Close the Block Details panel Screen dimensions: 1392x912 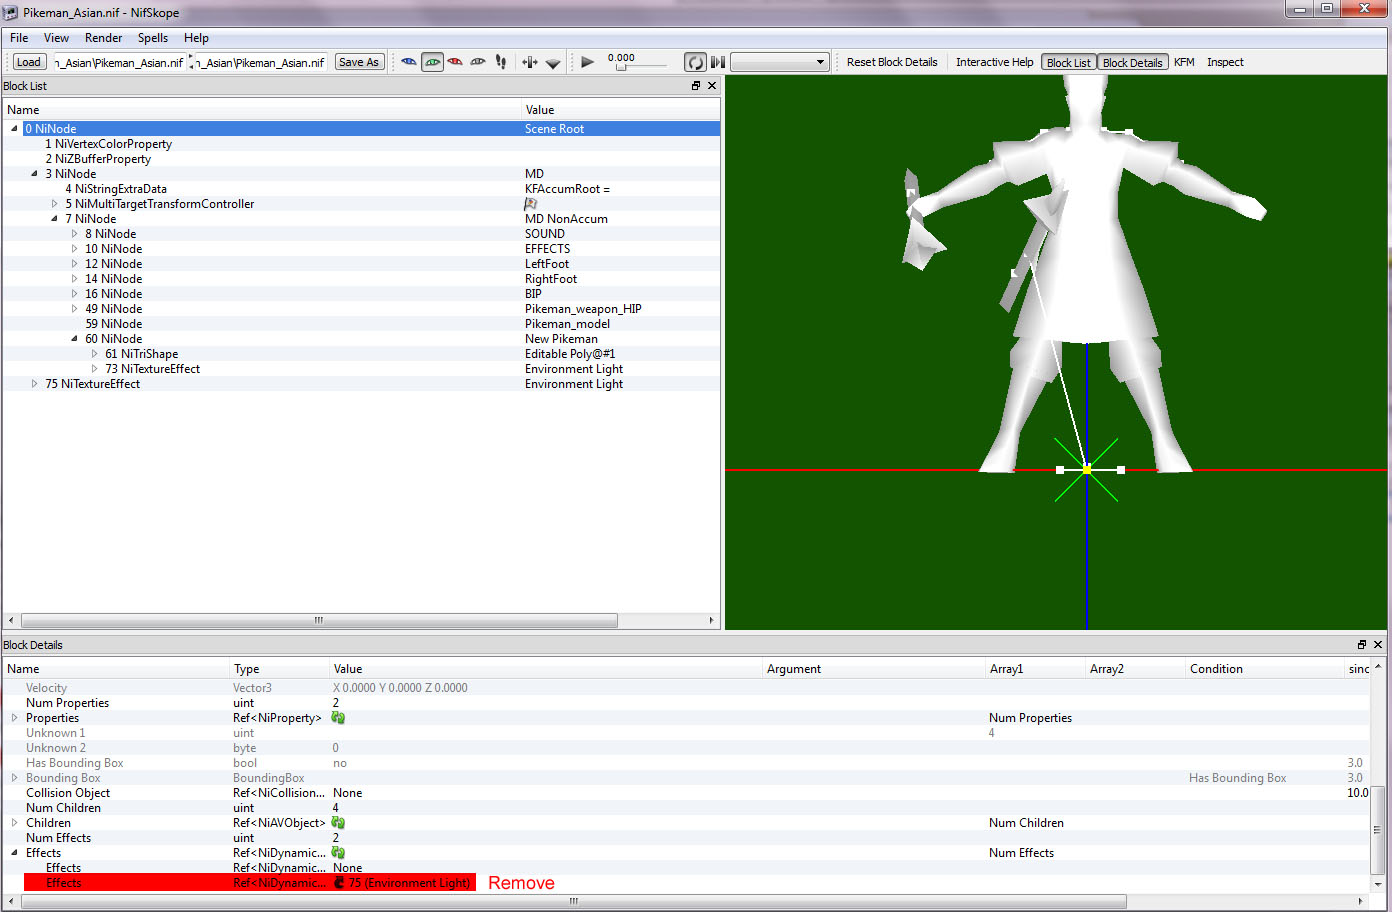point(1378,645)
